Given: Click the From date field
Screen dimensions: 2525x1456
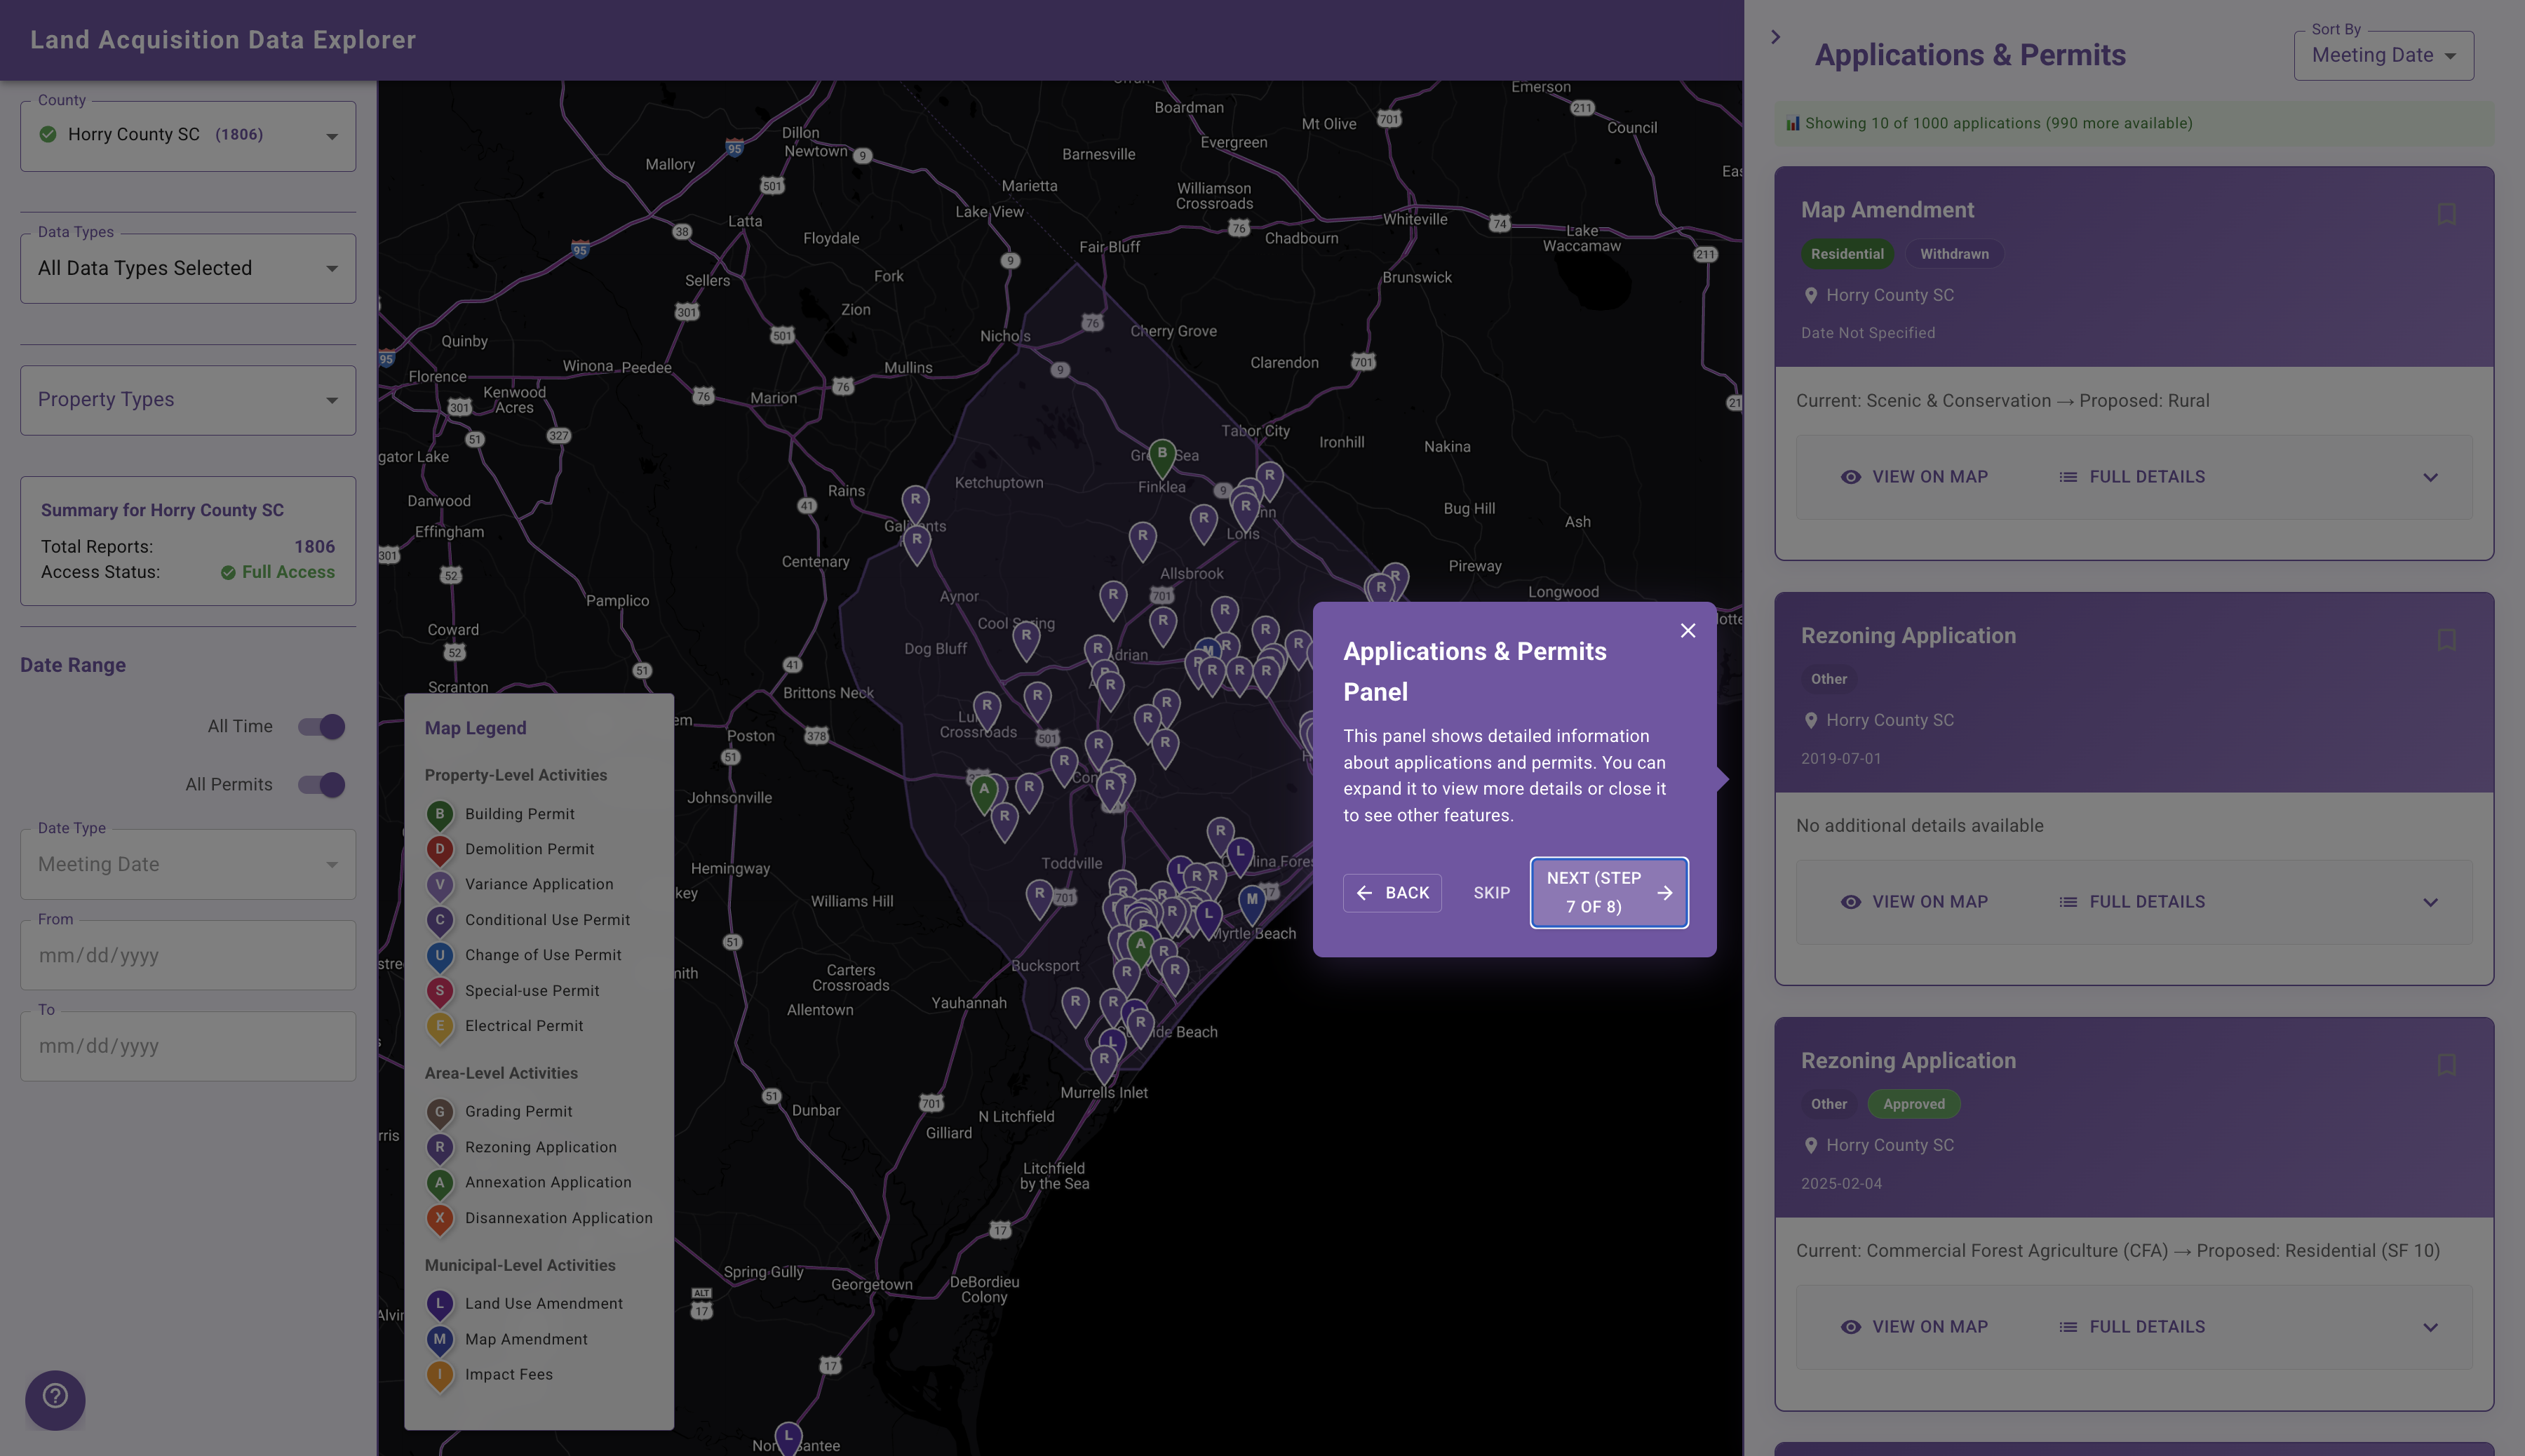Looking at the screenshot, I should tap(188, 955).
